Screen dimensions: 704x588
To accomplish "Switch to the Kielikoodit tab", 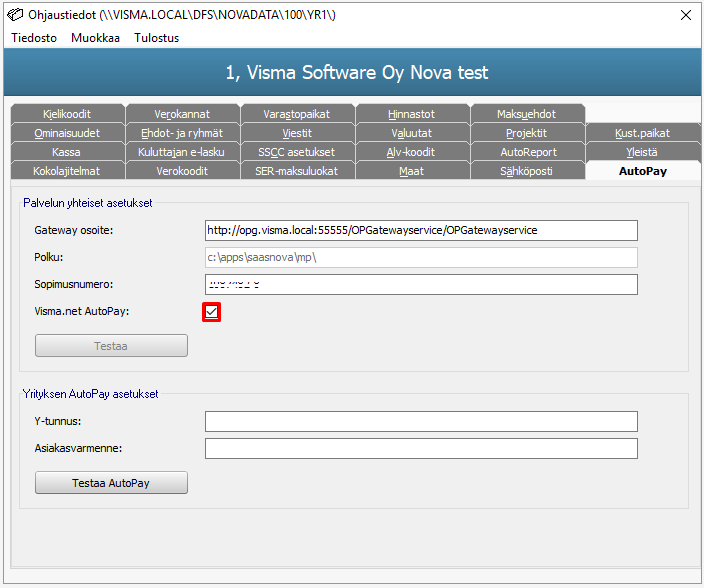I will pyautogui.click(x=67, y=114).
